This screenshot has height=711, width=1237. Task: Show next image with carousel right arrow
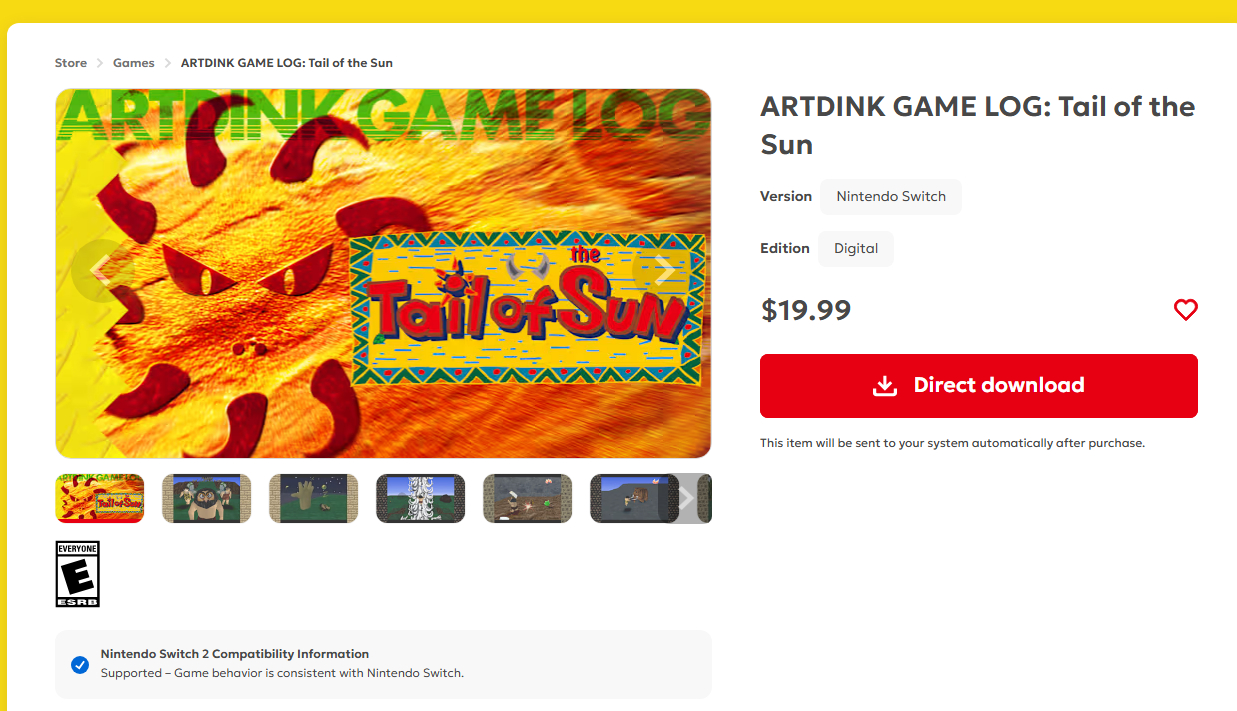click(664, 271)
